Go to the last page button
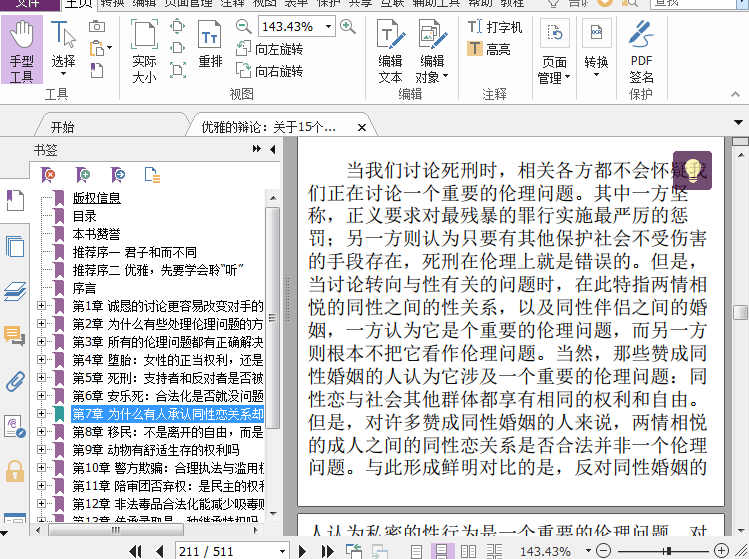This screenshot has width=749, height=559. (327, 551)
